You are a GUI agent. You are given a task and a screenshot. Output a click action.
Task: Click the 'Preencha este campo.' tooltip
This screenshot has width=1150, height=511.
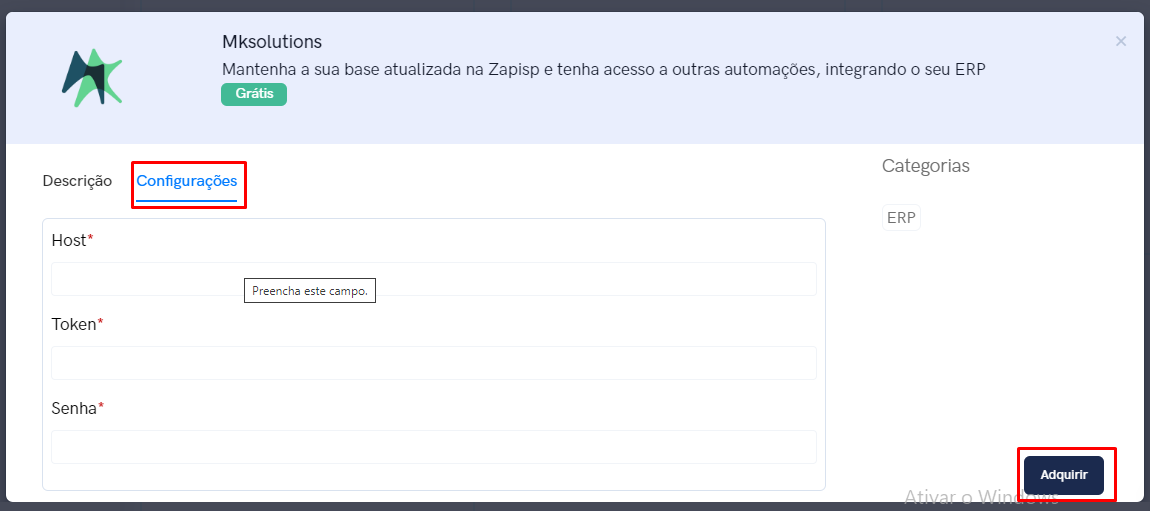310,291
